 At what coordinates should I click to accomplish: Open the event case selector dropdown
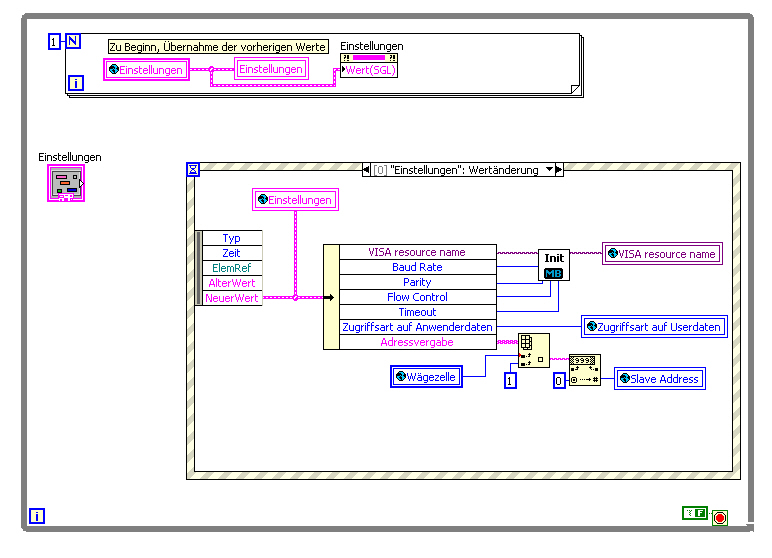click(549, 170)
